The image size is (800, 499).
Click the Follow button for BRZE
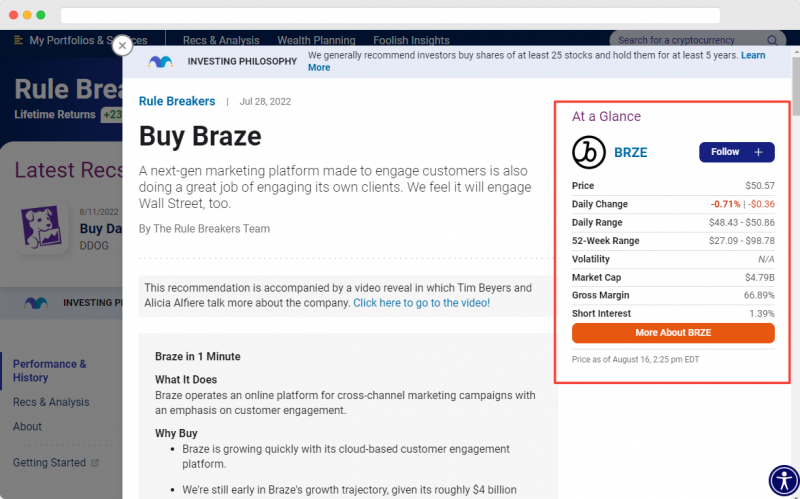pyautogui.click(x=737, y=152)
